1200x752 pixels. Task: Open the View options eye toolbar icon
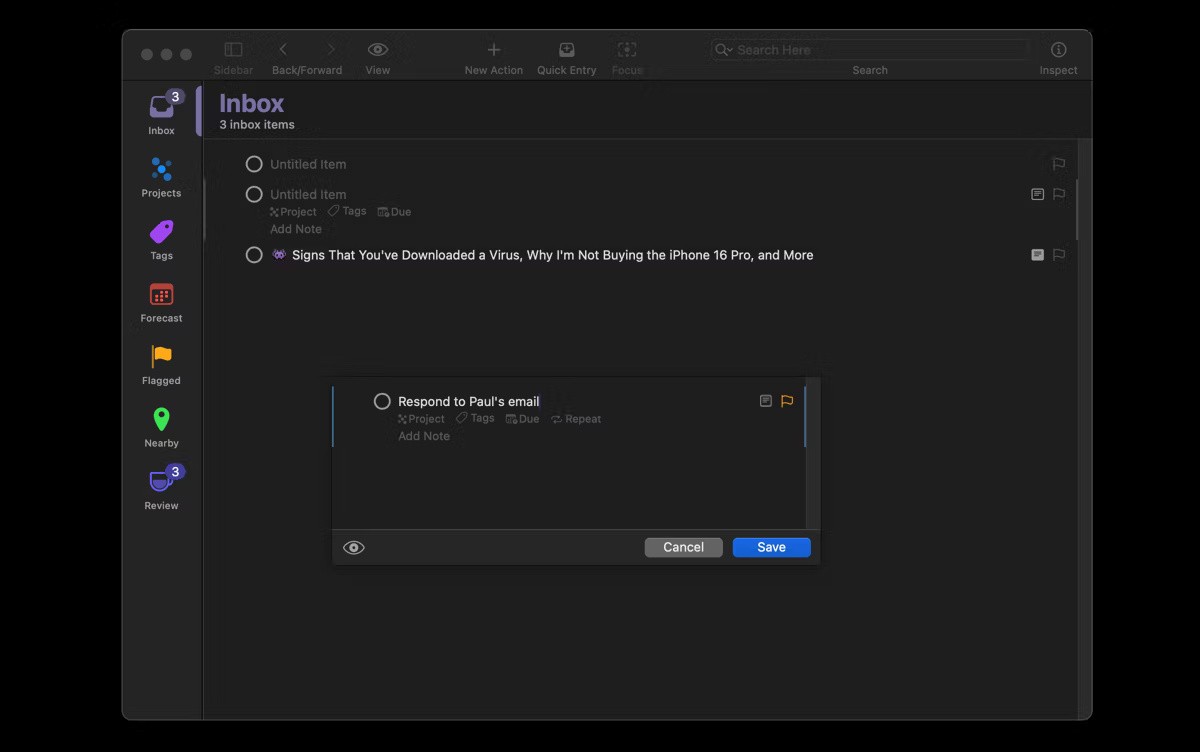(378, 50)
